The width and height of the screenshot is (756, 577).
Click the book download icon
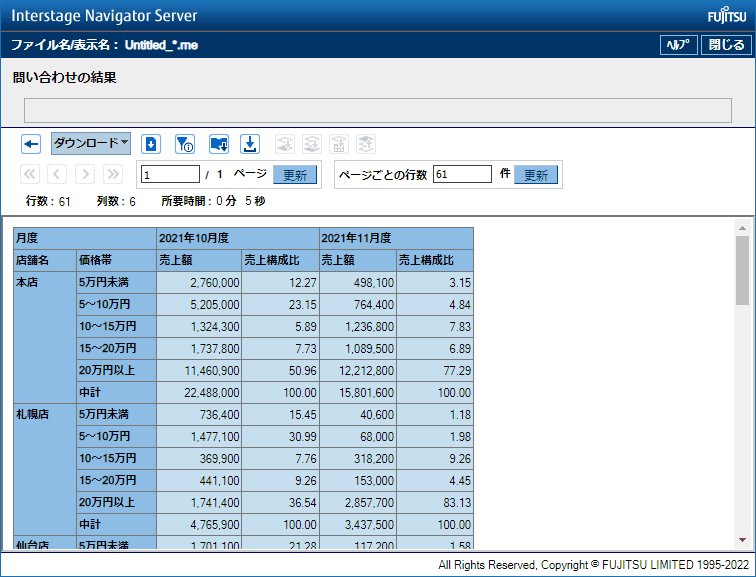coord(219,144)
